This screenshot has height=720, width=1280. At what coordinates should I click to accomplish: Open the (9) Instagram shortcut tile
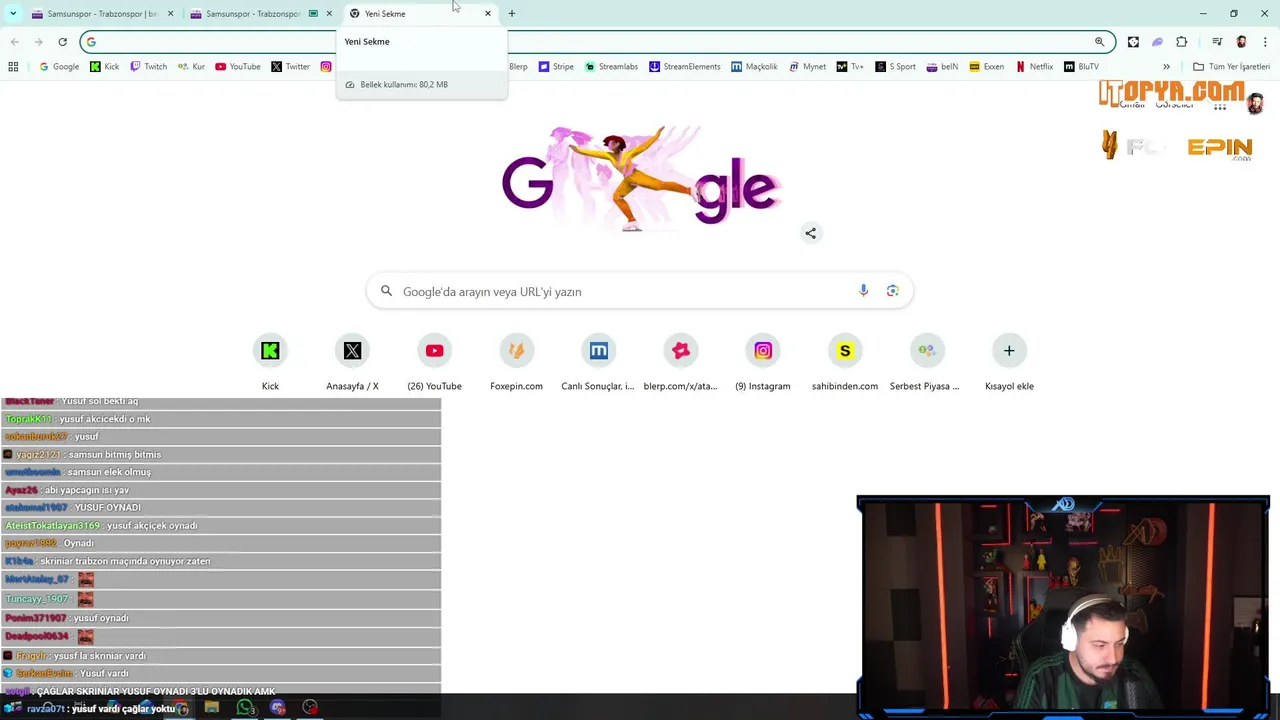[763, 351]
